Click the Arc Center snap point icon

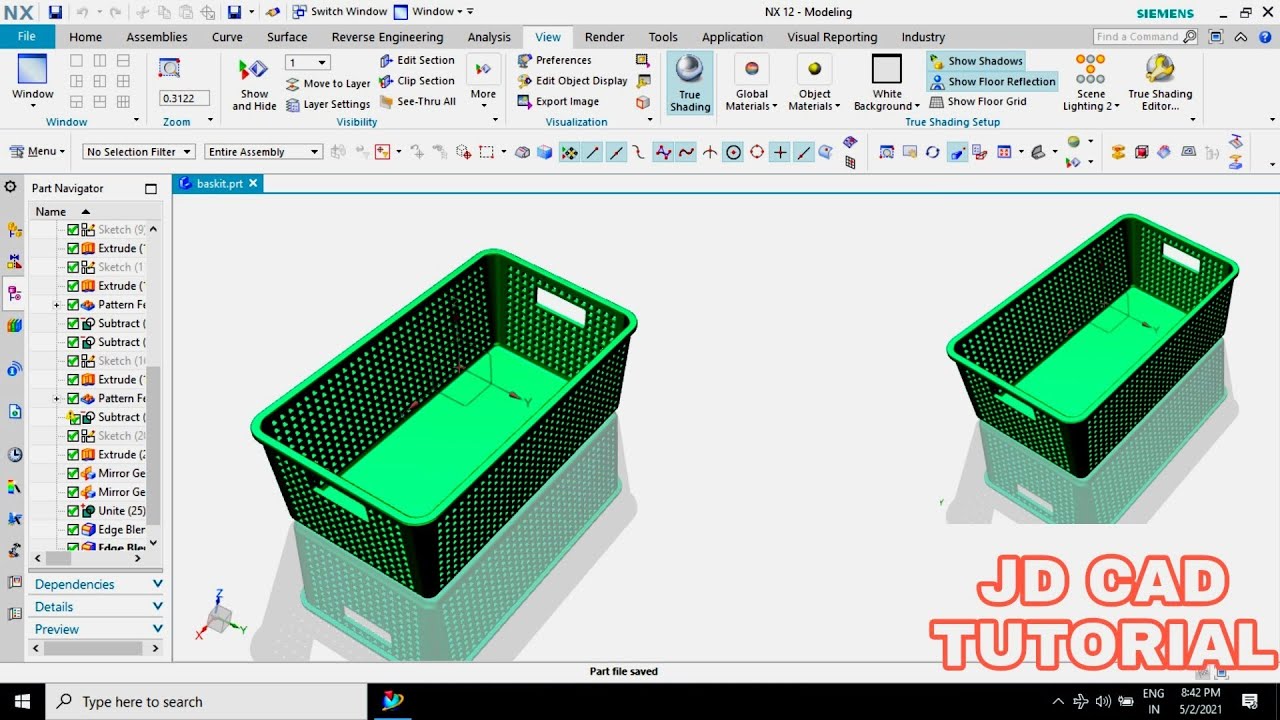(x=733, y=152)
